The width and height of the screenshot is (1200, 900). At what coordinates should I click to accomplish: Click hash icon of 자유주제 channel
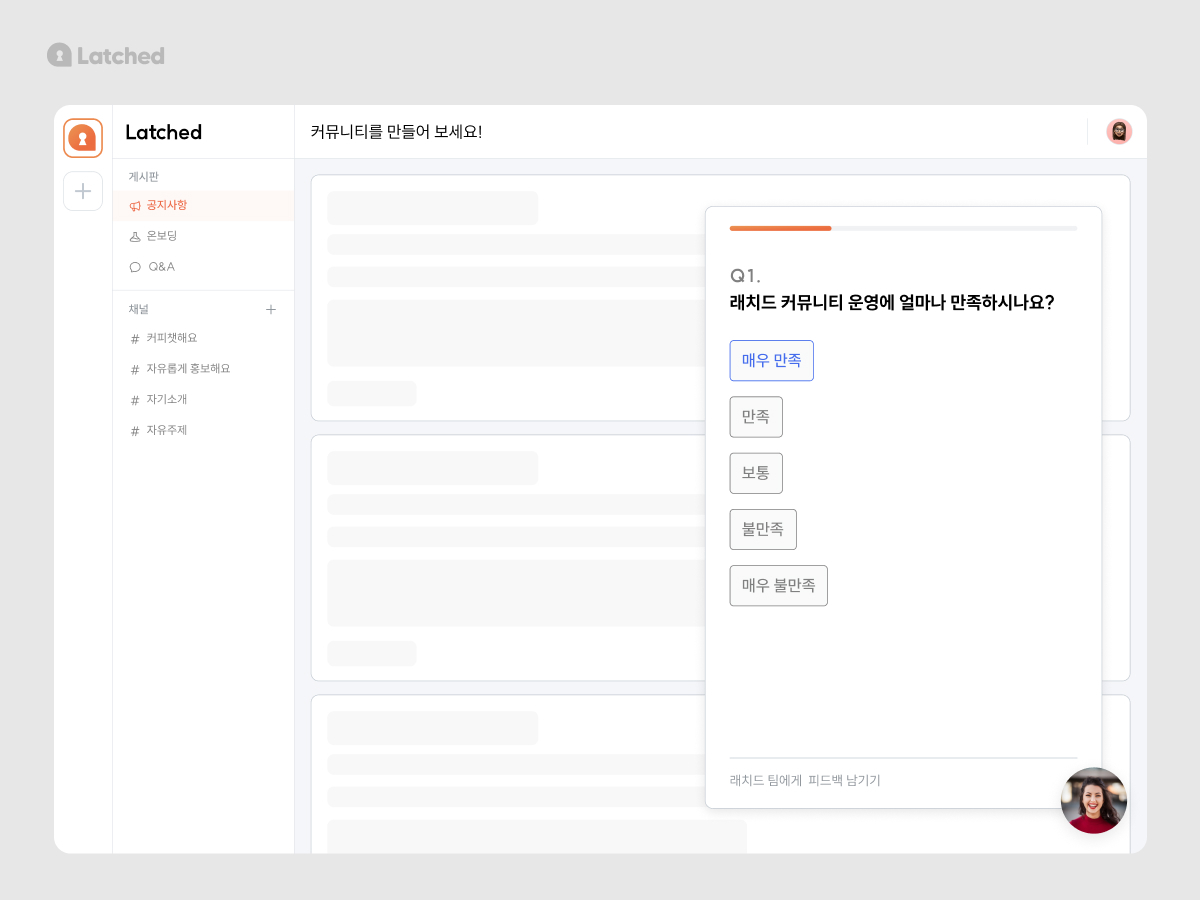[135, 431]
